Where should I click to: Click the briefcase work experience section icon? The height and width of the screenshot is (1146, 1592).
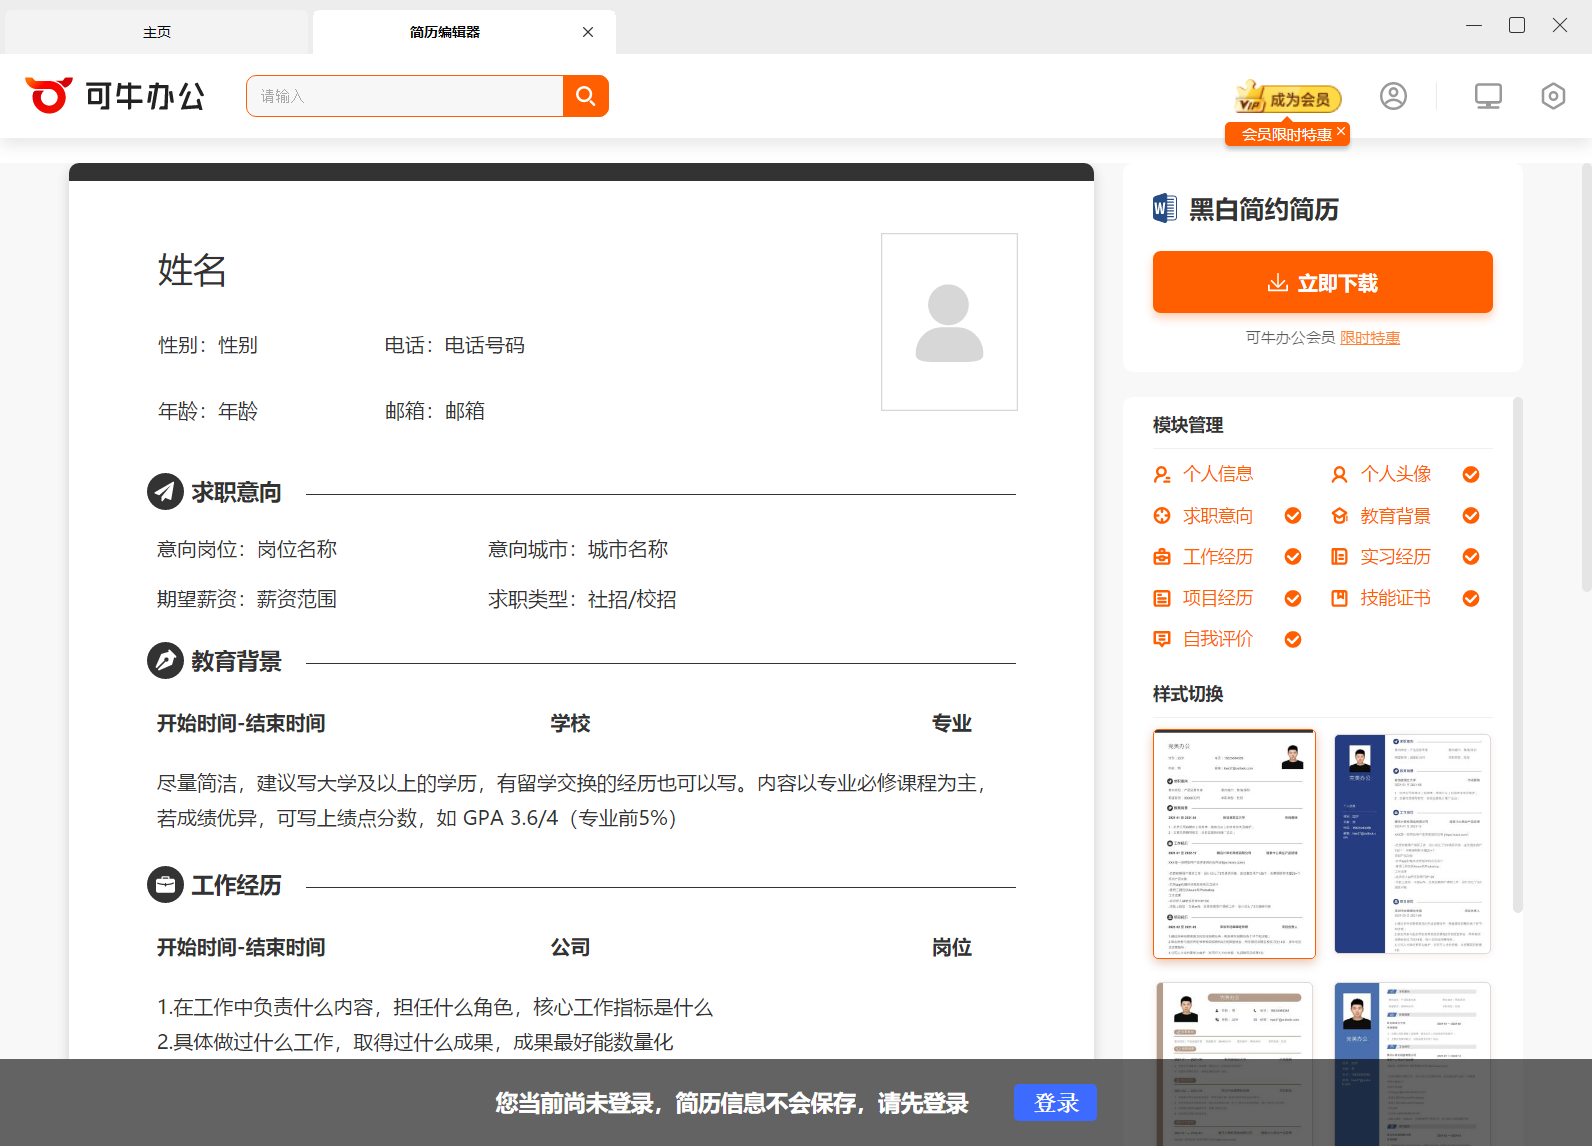pyautogui.click(x=165, y=884)
